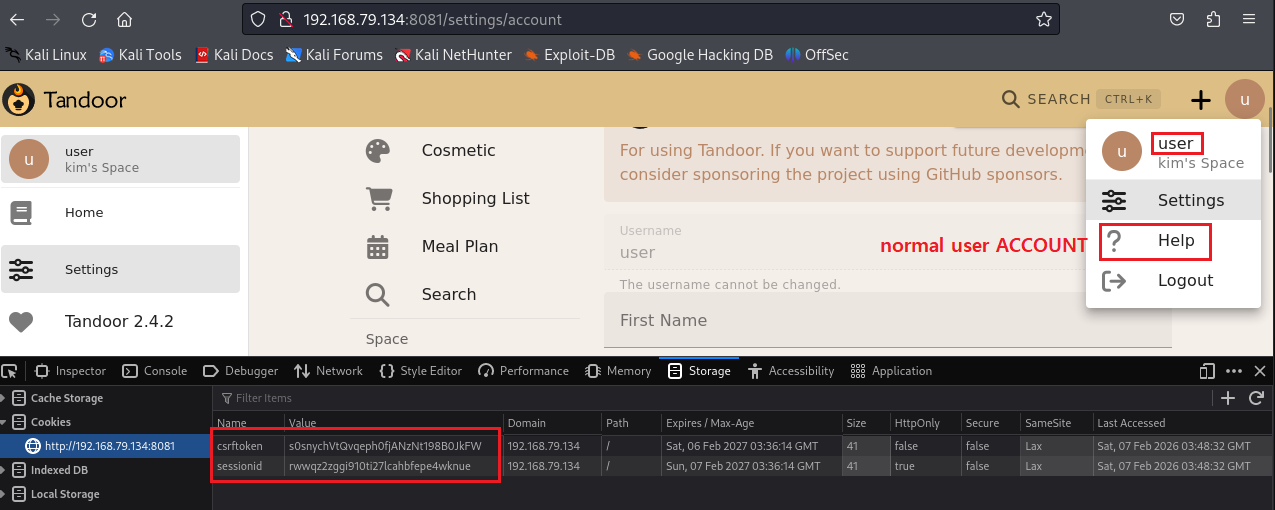Image resolution: width=1275 pixels, height=510 pixels.
Task: Click Cosmetic palette settings icon
Action: point(378,151)
